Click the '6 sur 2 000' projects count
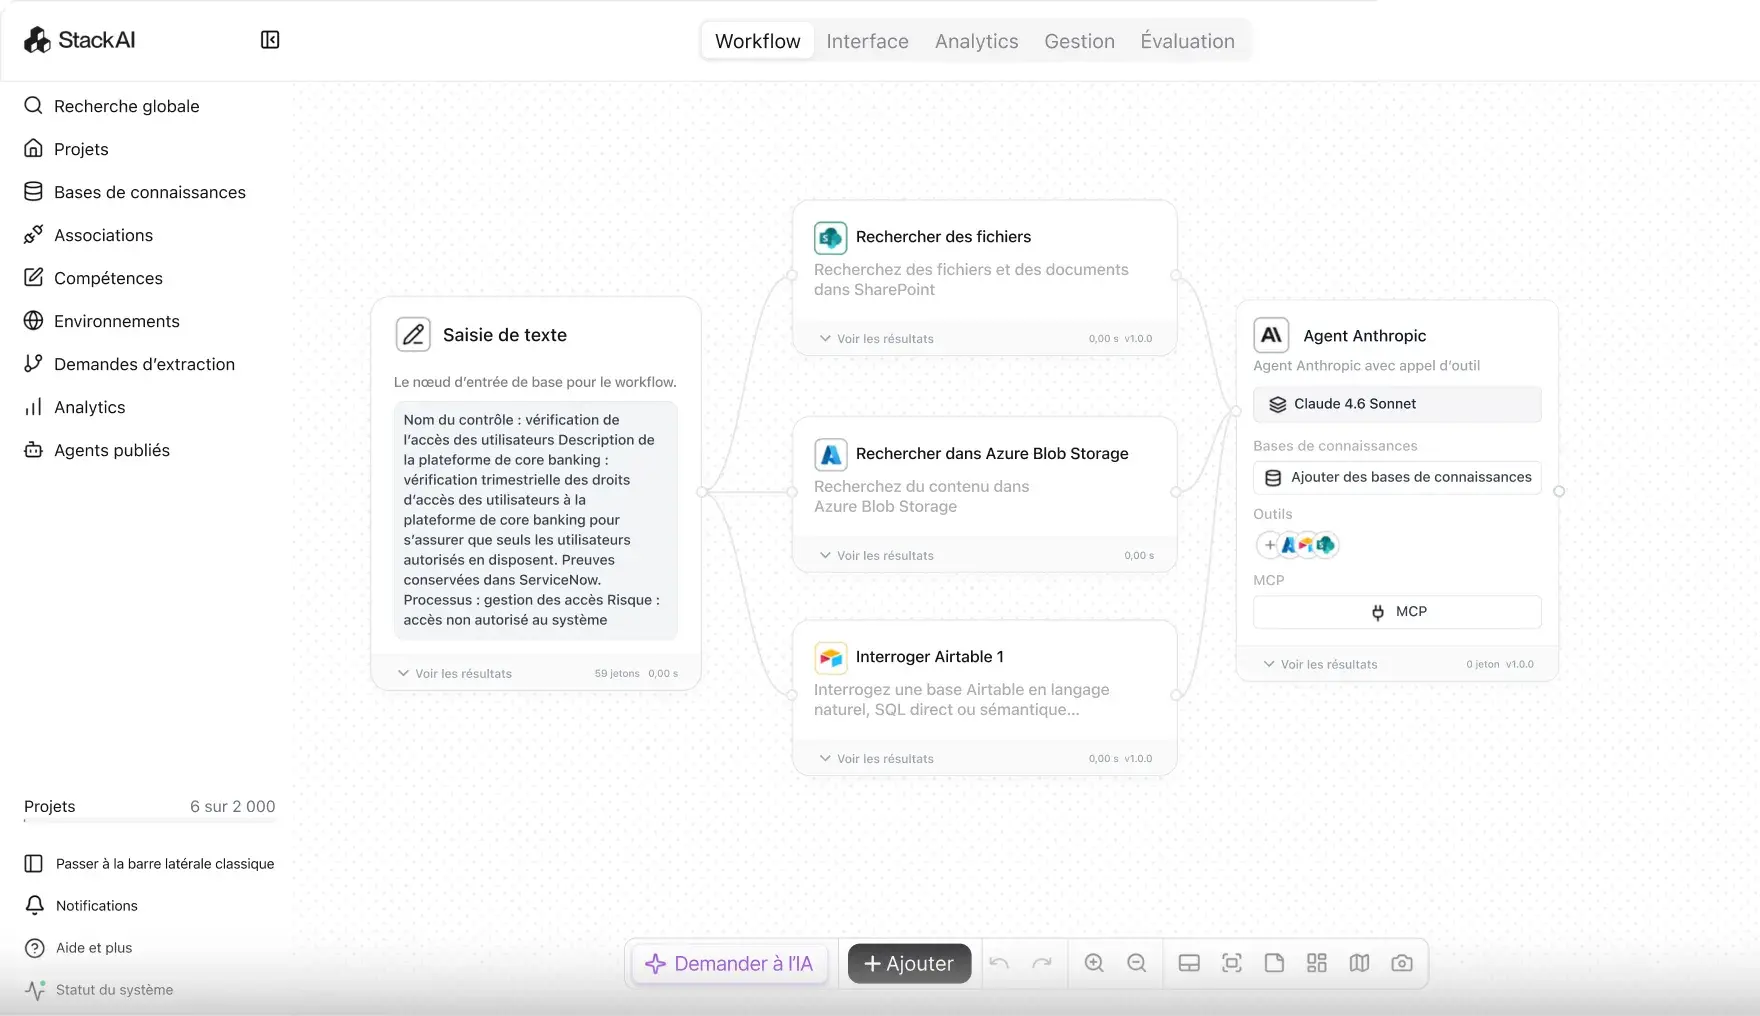Screen dimensions: 1760x1016 (233, 806)
